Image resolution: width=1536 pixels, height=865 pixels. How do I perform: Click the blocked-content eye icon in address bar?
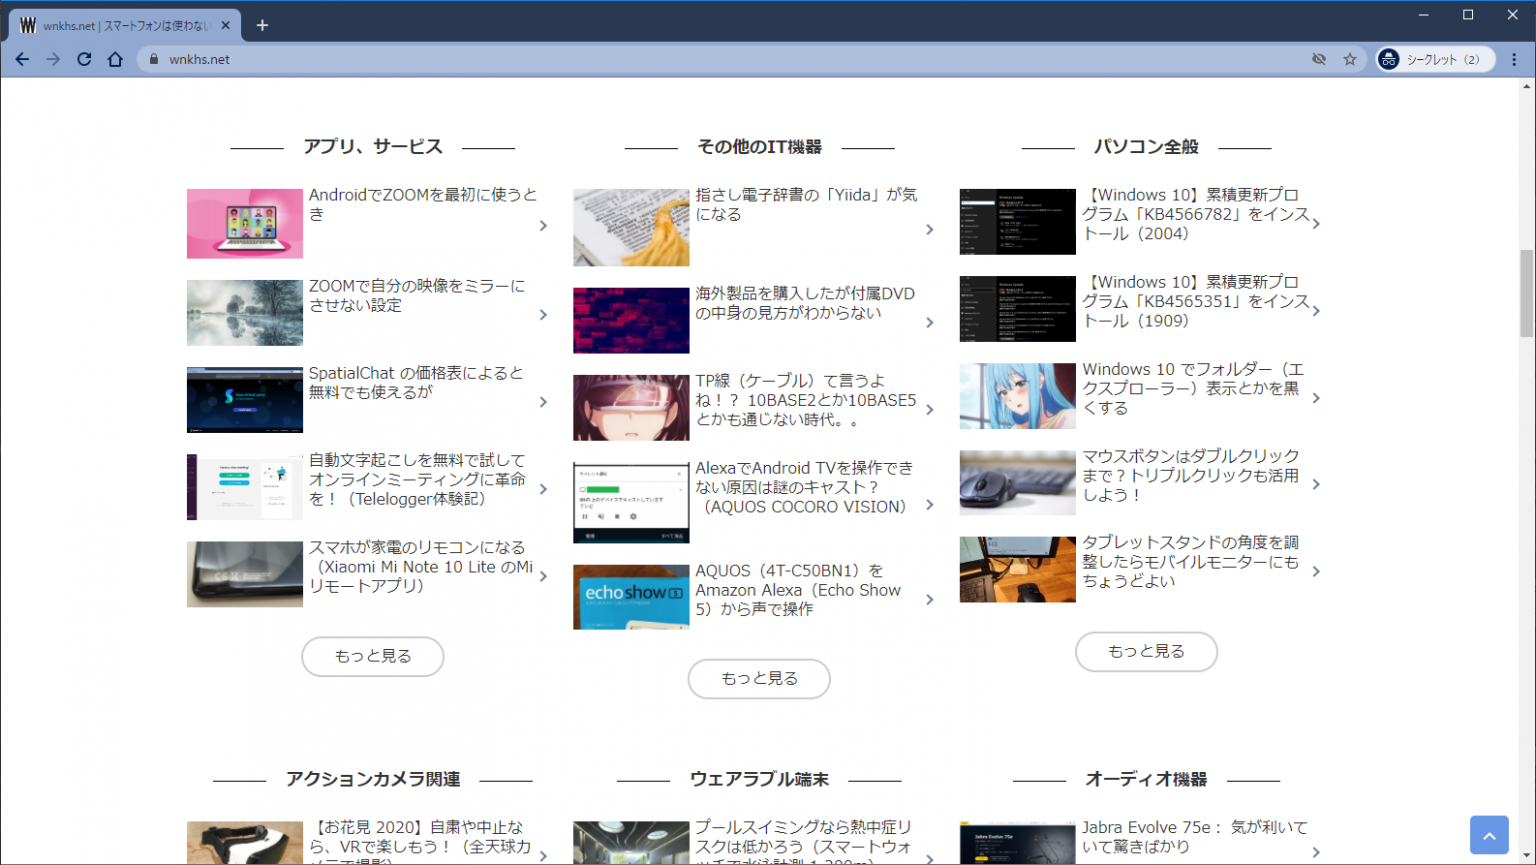click(x=1320, y=59)
